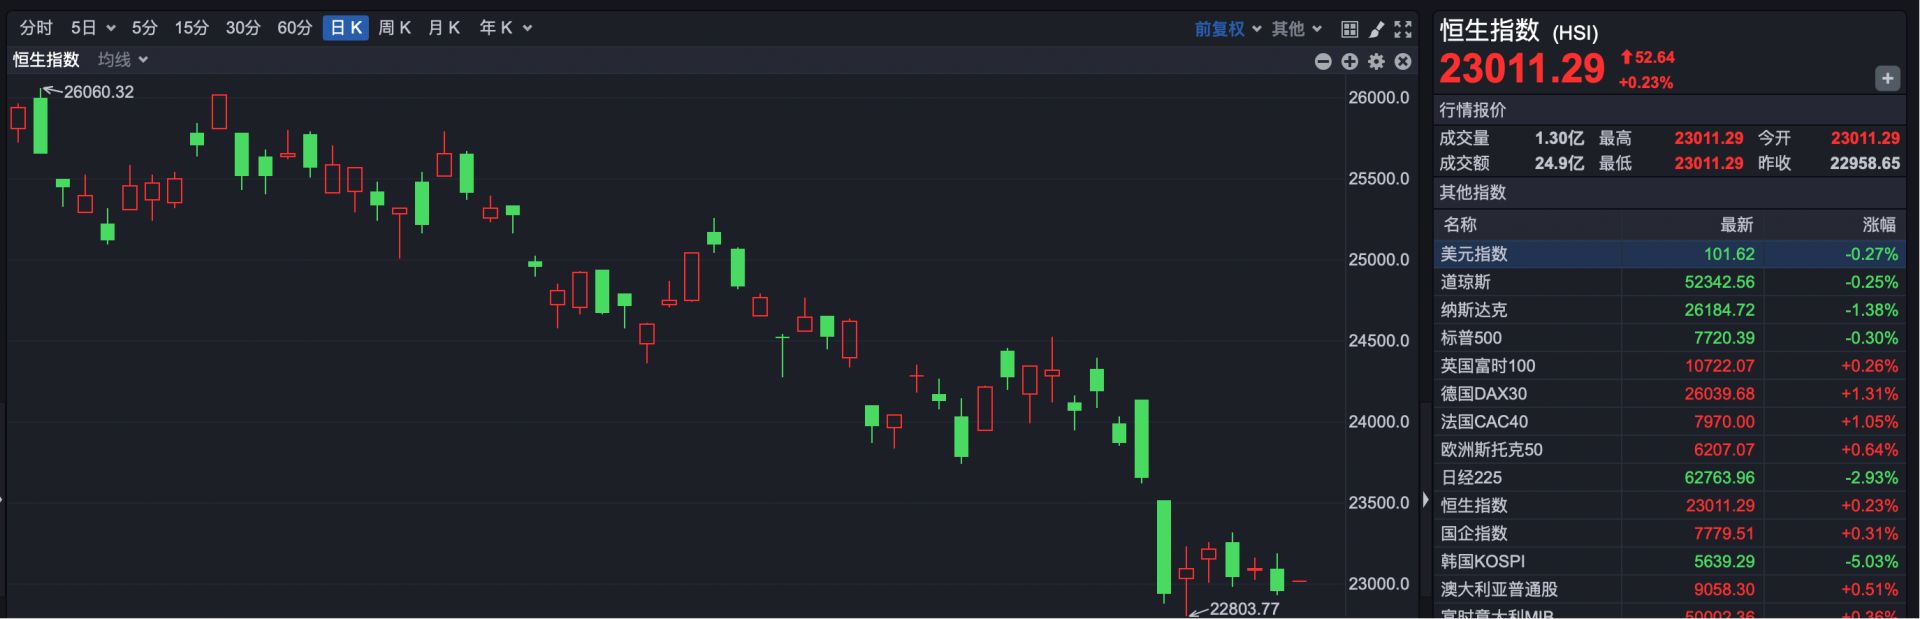1920x619 pixels.
Task: Select the 国企指数 index row
Action: pos(1670,534)
